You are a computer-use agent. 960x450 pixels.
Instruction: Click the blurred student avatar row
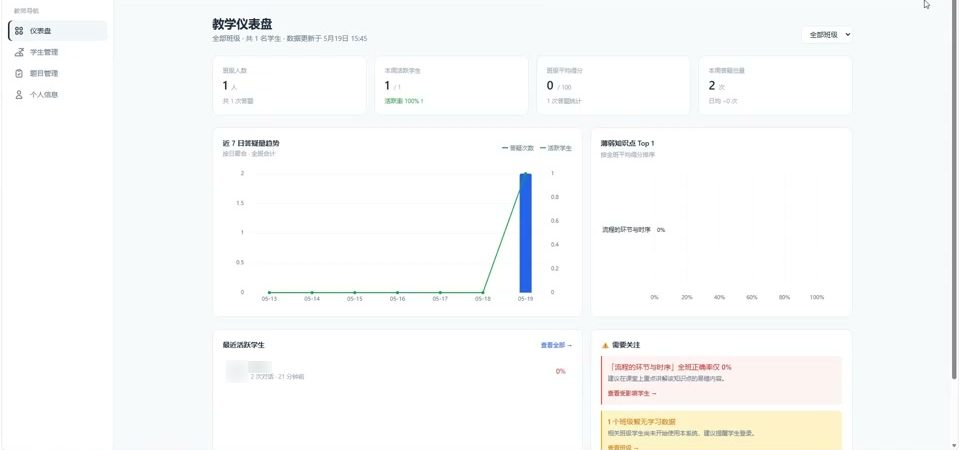(x=397, y=372)
